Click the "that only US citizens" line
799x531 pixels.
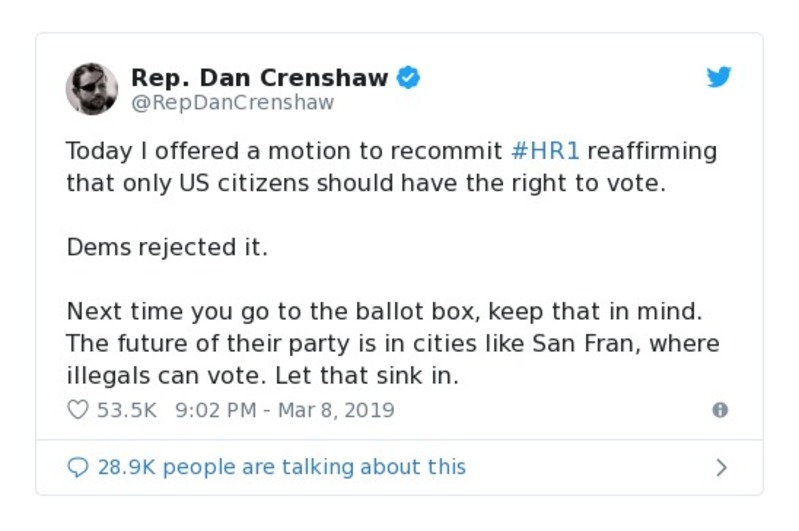click(x=365, y=184)
